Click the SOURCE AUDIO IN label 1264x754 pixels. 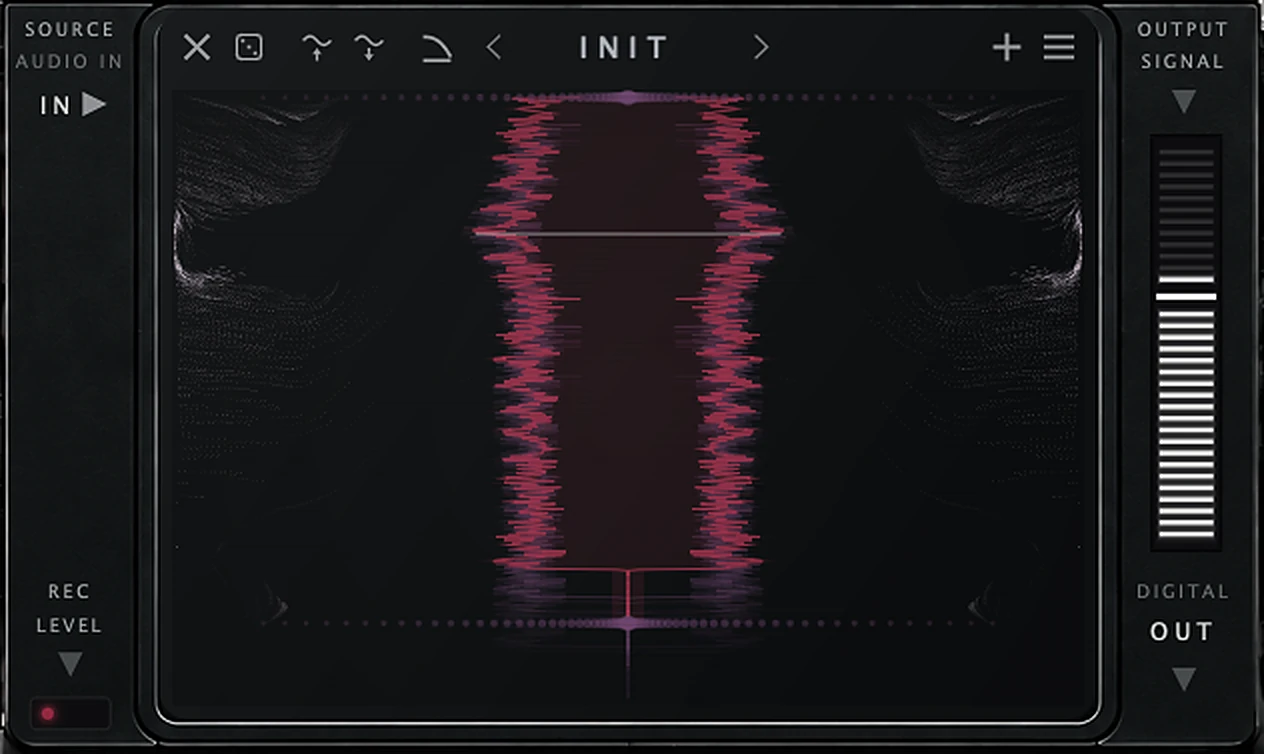coord(69,45)
